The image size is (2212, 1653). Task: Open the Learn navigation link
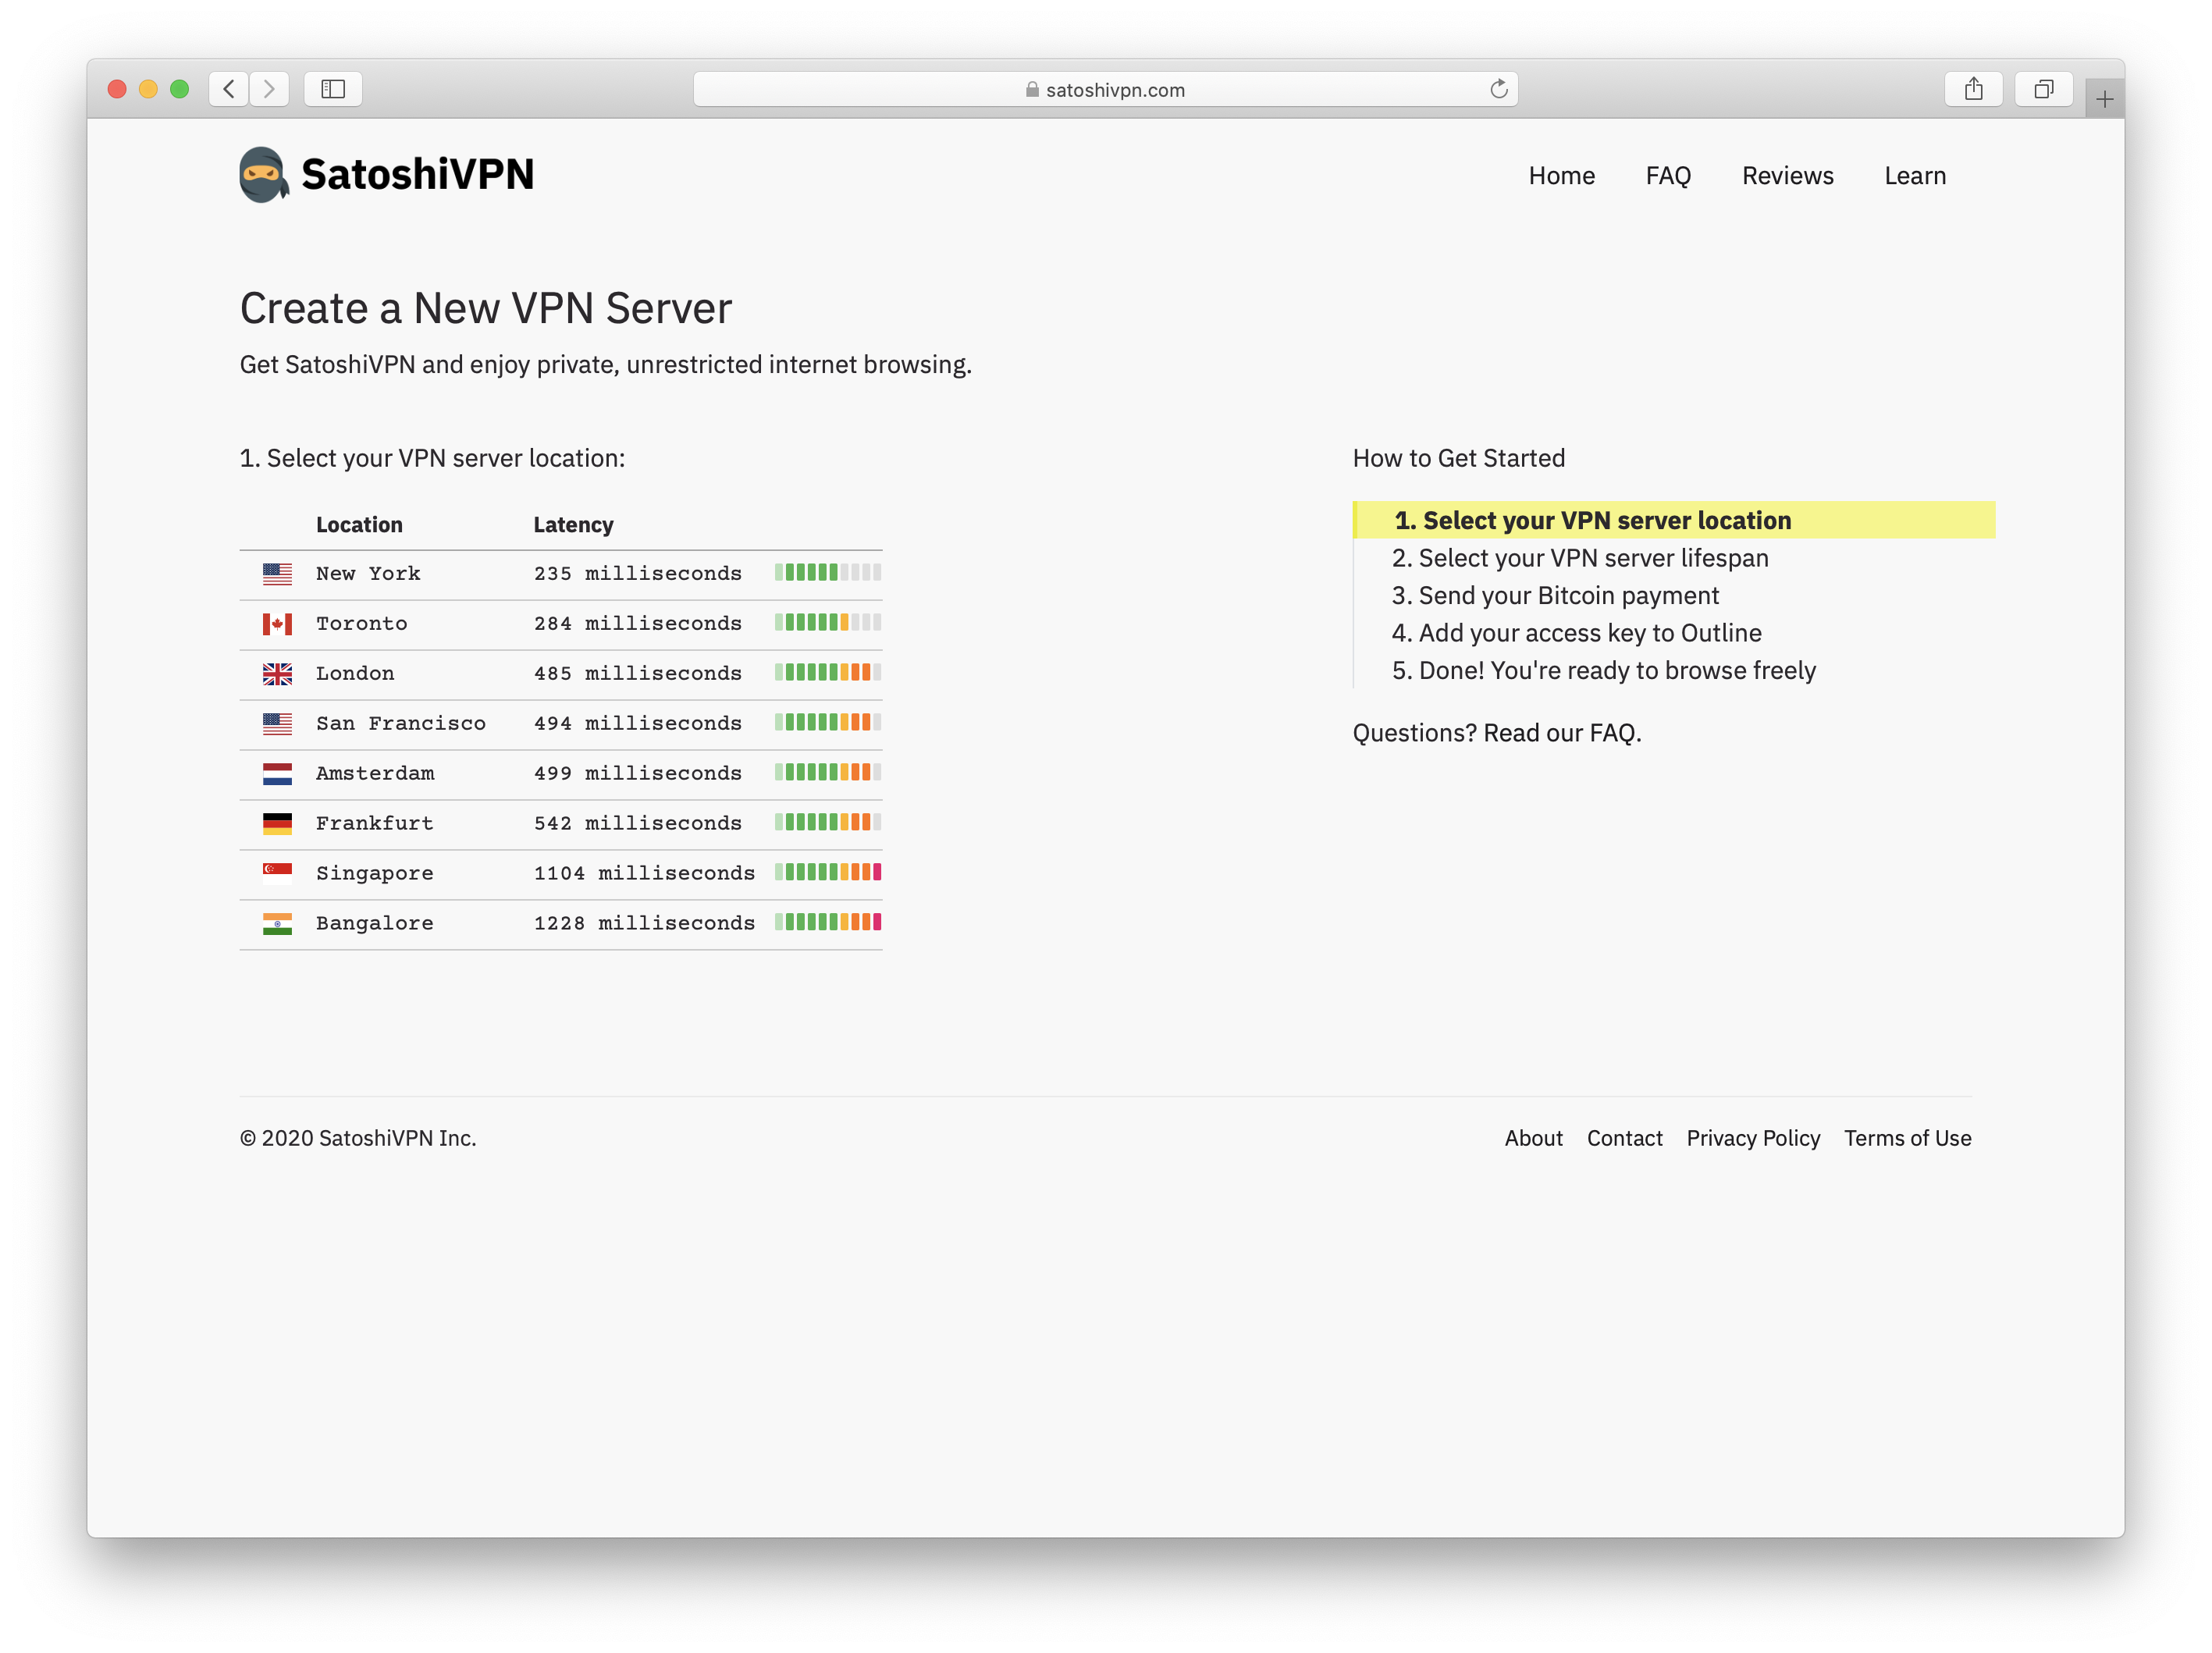1914,176
